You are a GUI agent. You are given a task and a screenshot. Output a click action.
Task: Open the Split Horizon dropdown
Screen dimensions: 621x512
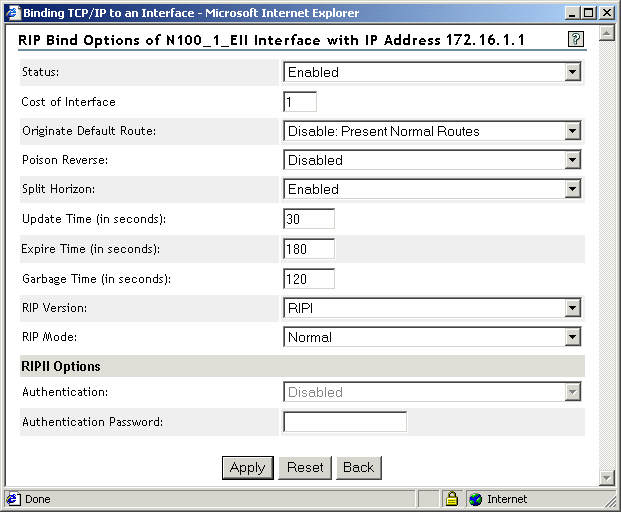(432, 189)
